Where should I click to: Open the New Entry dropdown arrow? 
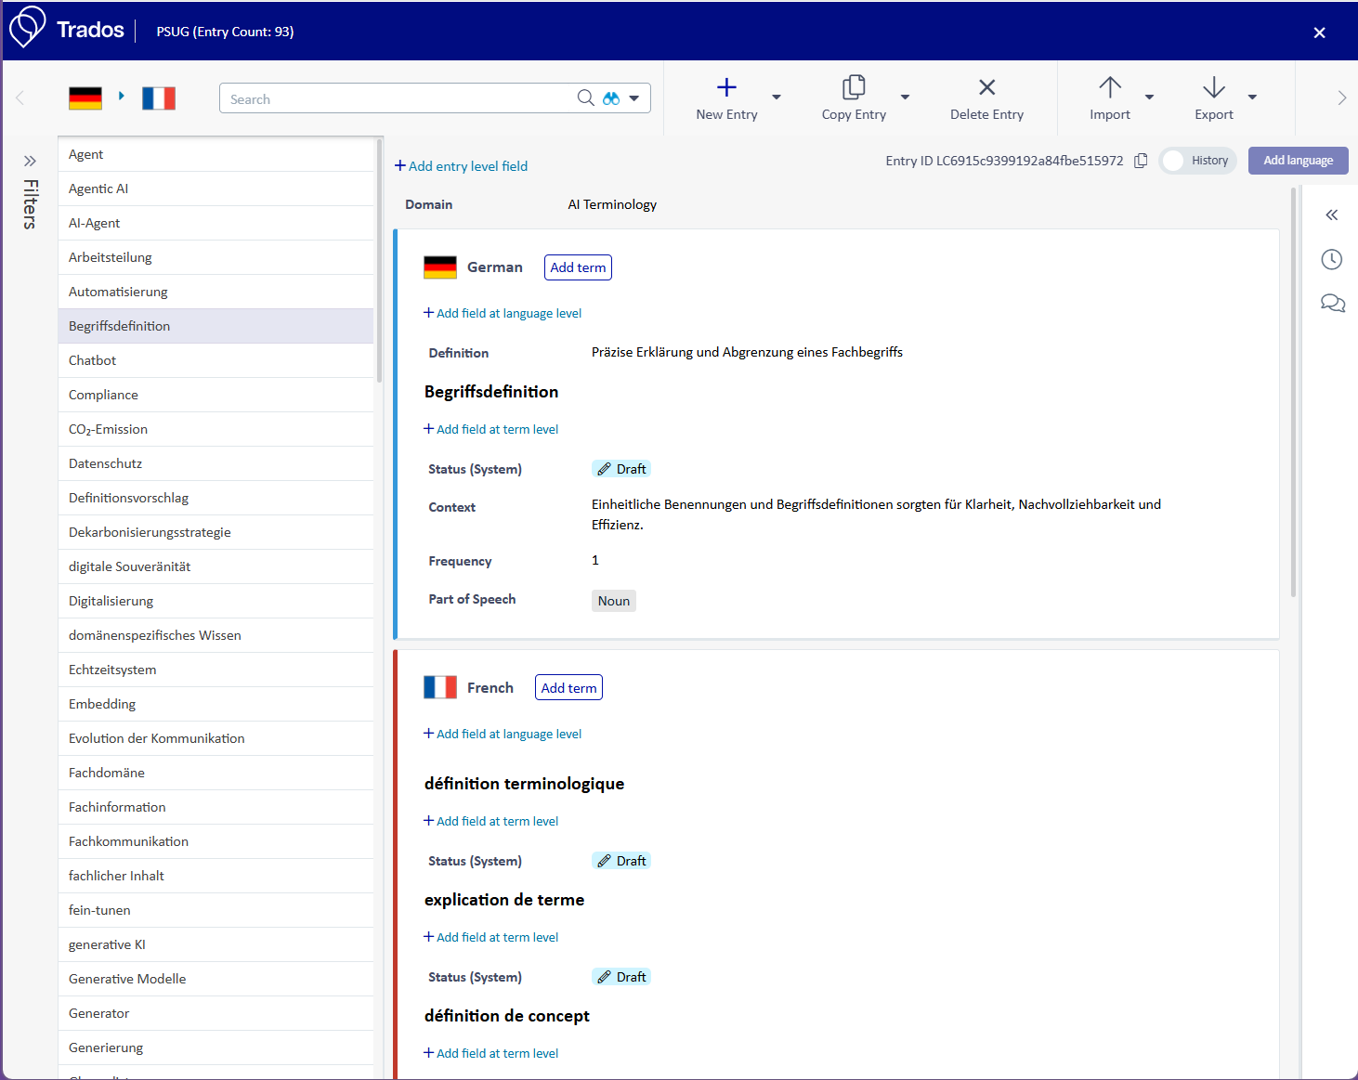pyautogui.click(x=776, y=98)
